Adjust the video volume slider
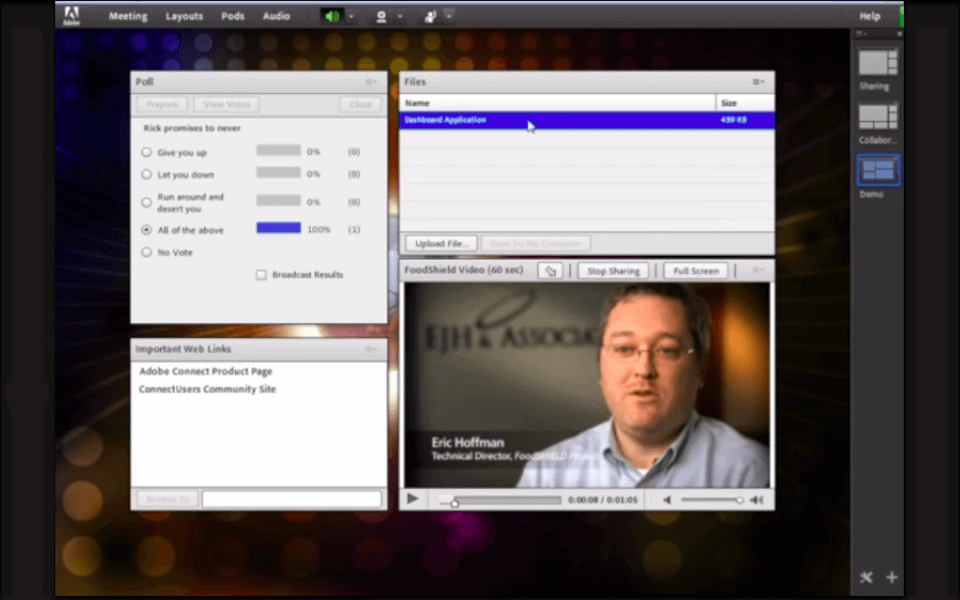 [711, 500]
